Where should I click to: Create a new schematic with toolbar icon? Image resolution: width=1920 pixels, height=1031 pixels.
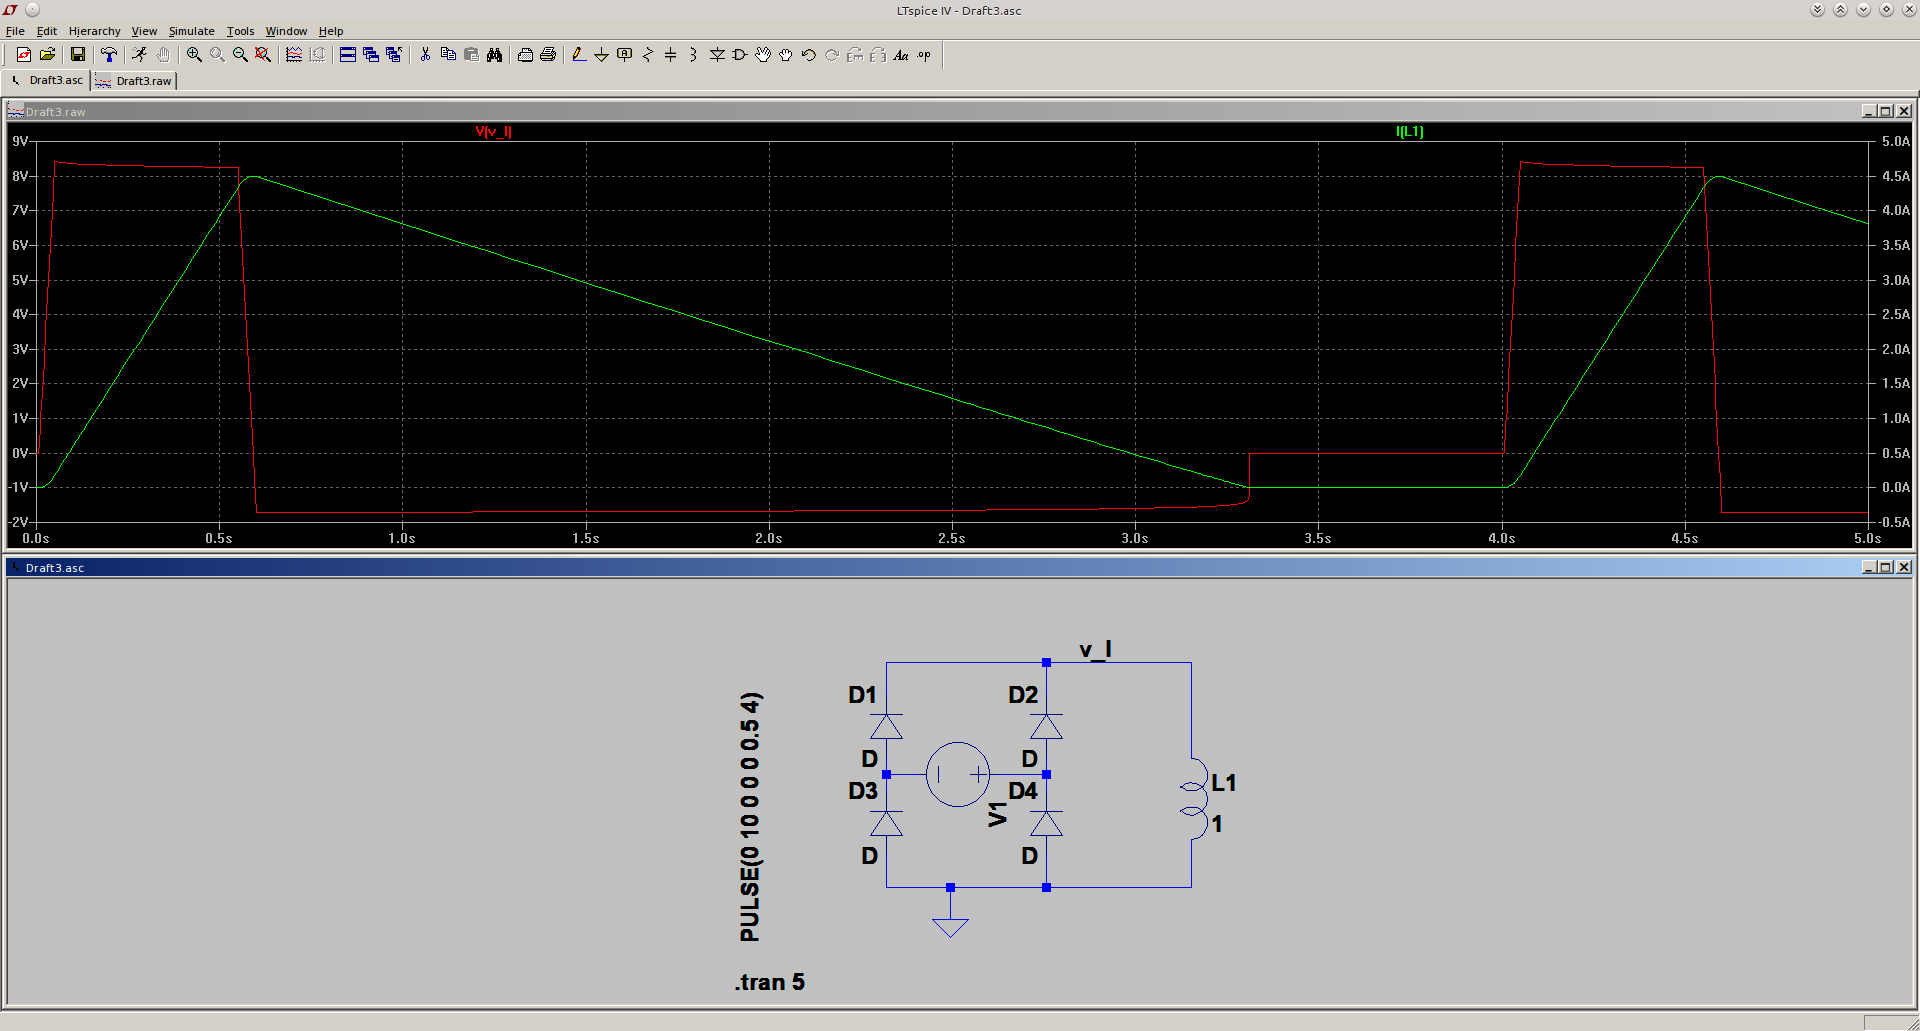click(x=24, y=55)
